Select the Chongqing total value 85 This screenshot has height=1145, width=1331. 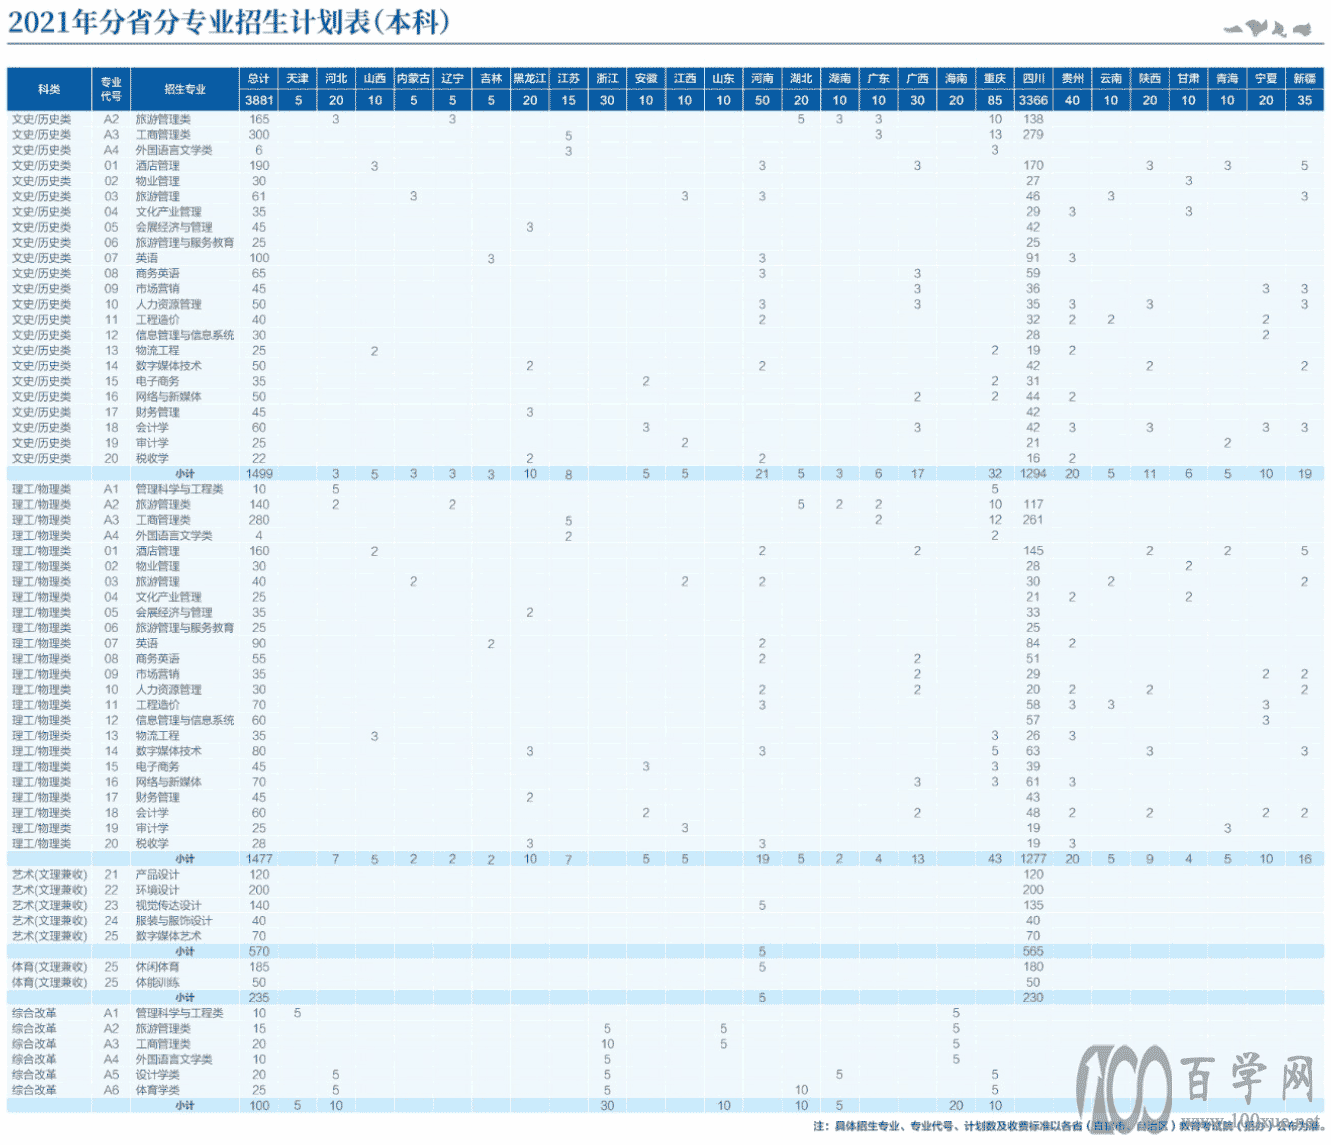[x=995, y=100]
